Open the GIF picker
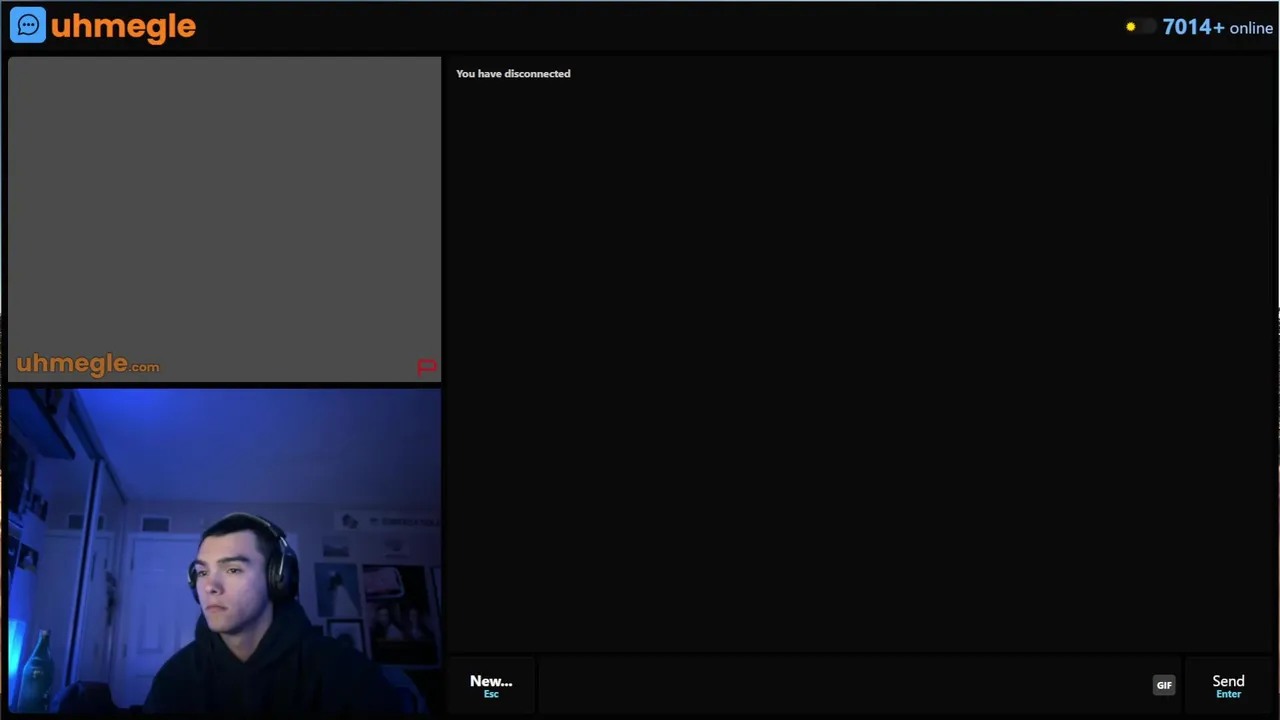Viewport: 1280px width, 720px height. [1164, 685]
